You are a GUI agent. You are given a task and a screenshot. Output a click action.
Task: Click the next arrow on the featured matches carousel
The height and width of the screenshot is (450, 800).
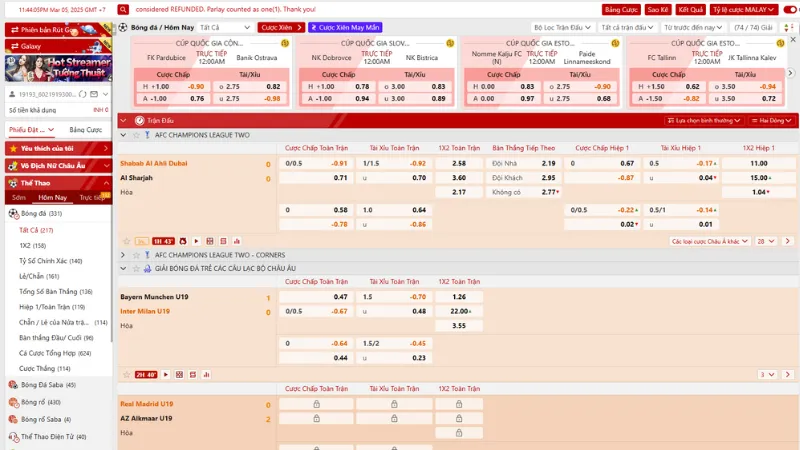(x=792, y=70)
